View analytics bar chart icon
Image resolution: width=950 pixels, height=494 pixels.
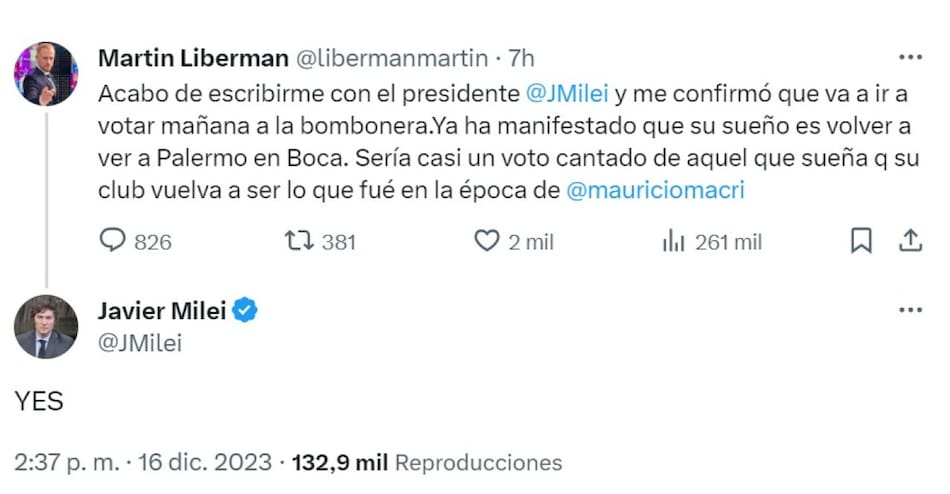[672, 241]
